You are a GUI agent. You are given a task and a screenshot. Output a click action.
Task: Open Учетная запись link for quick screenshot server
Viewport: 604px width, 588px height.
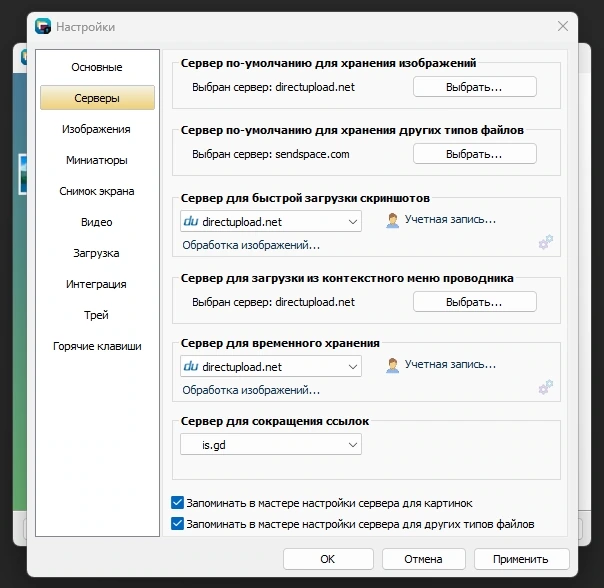[450, 219]
